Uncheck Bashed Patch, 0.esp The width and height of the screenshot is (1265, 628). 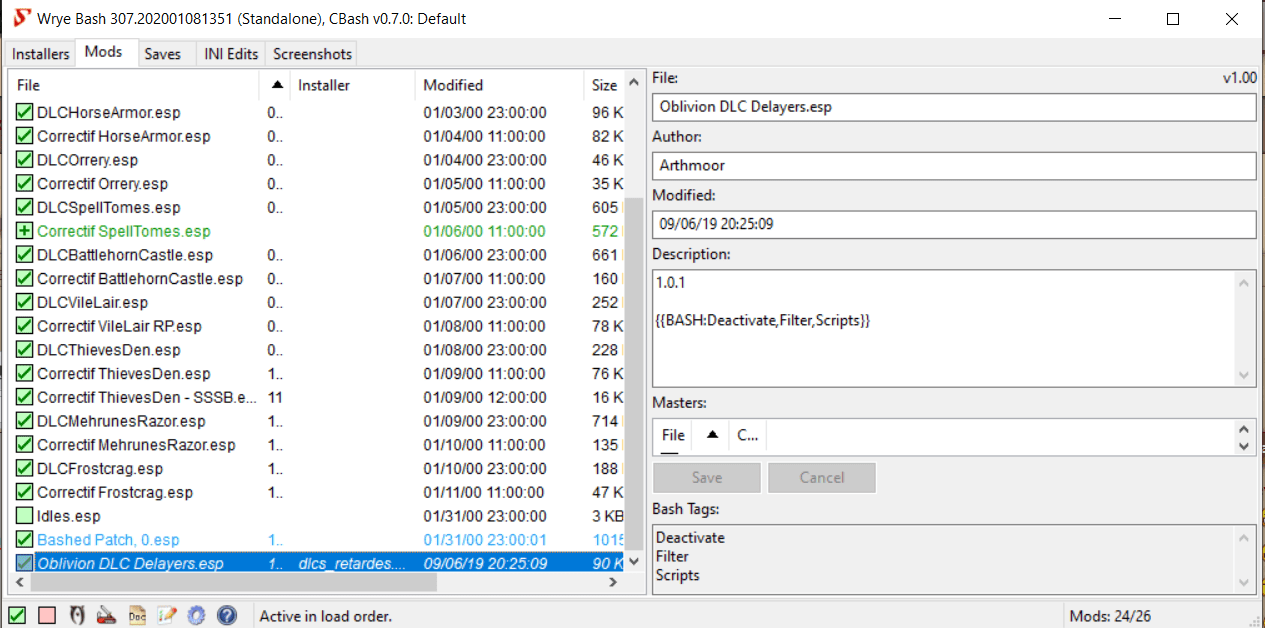25,540
